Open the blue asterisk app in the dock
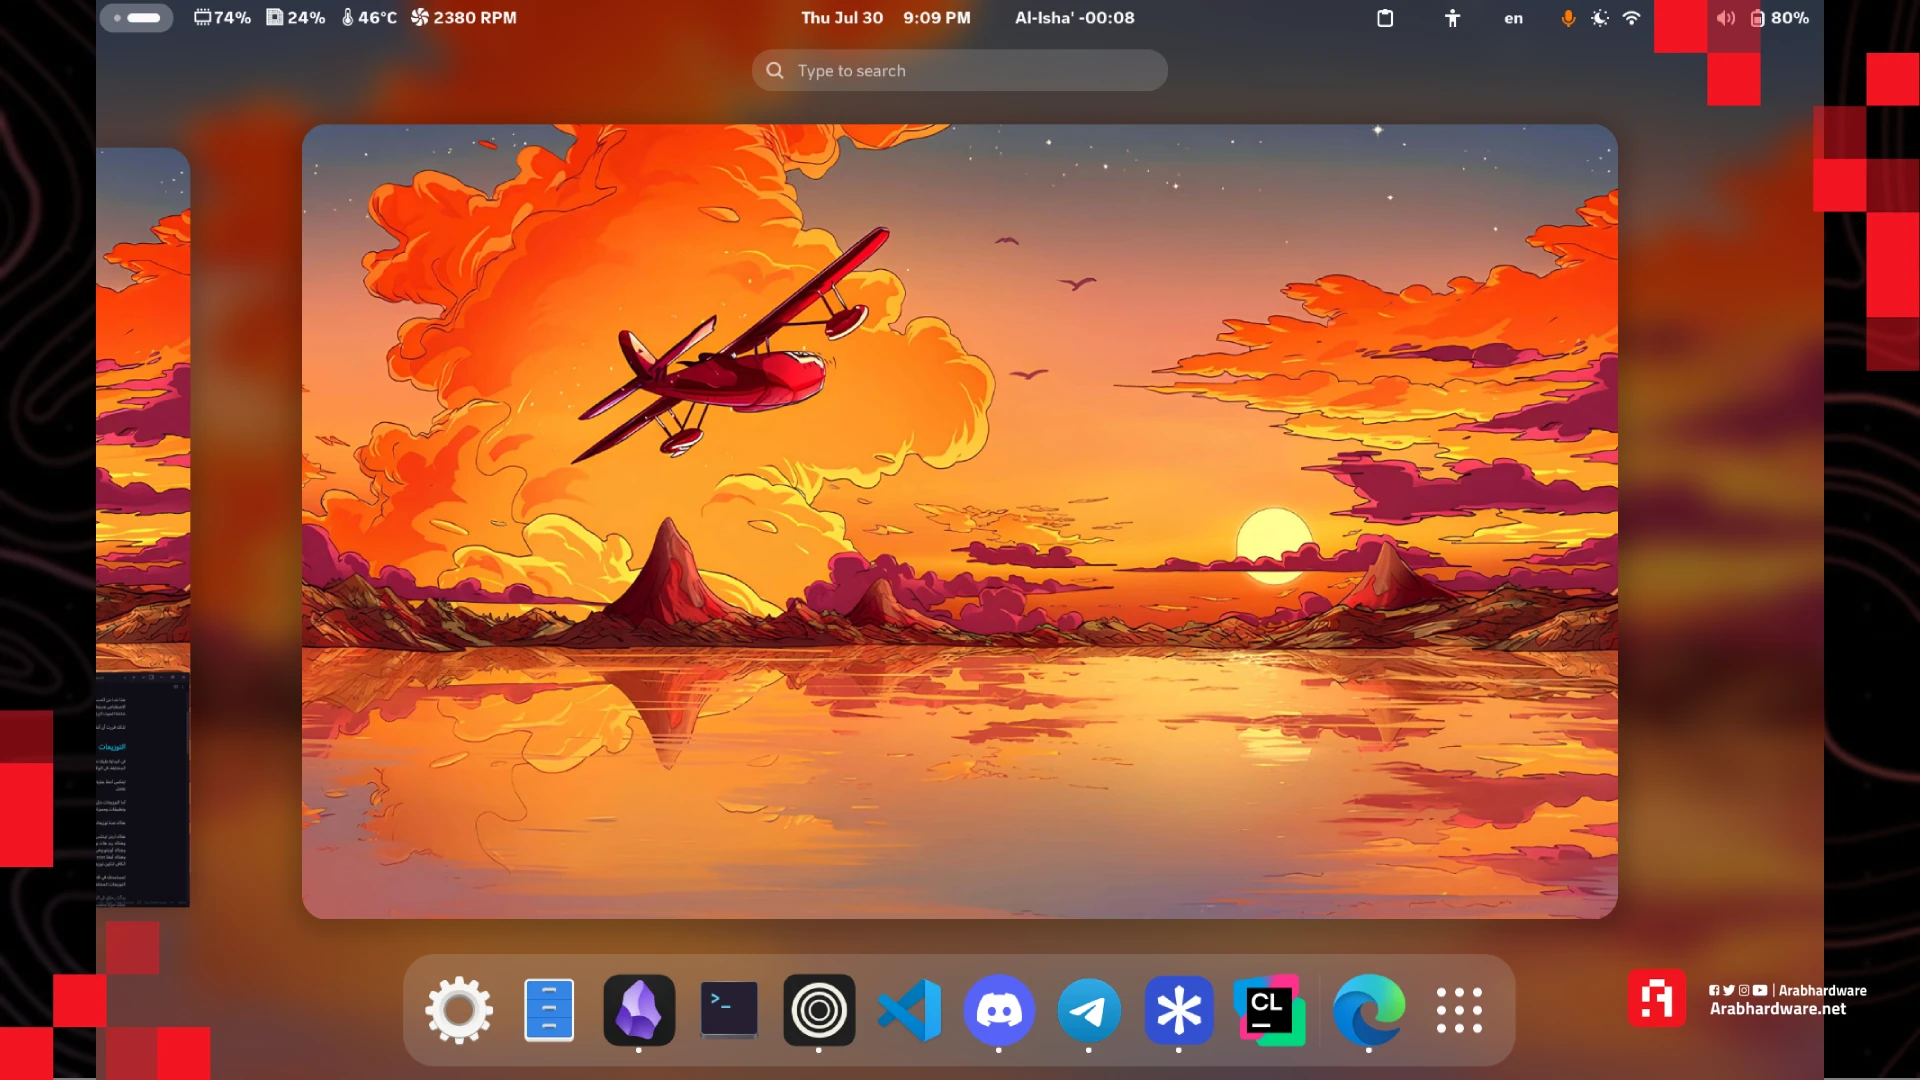The height and width of the screenshot is (1080, 1920). pyautogui.click(x=1179, y=1010)
